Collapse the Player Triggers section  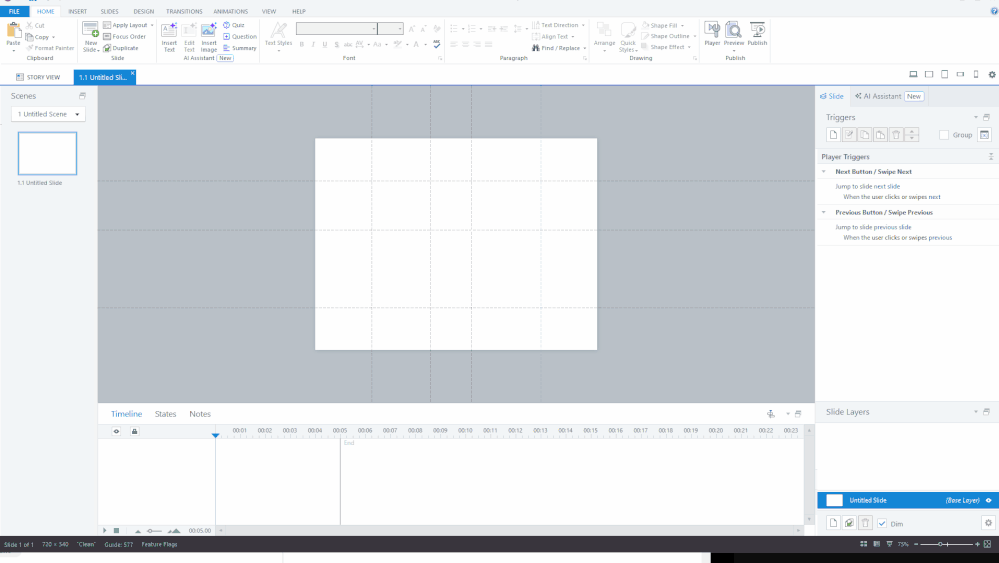[991, 156]
